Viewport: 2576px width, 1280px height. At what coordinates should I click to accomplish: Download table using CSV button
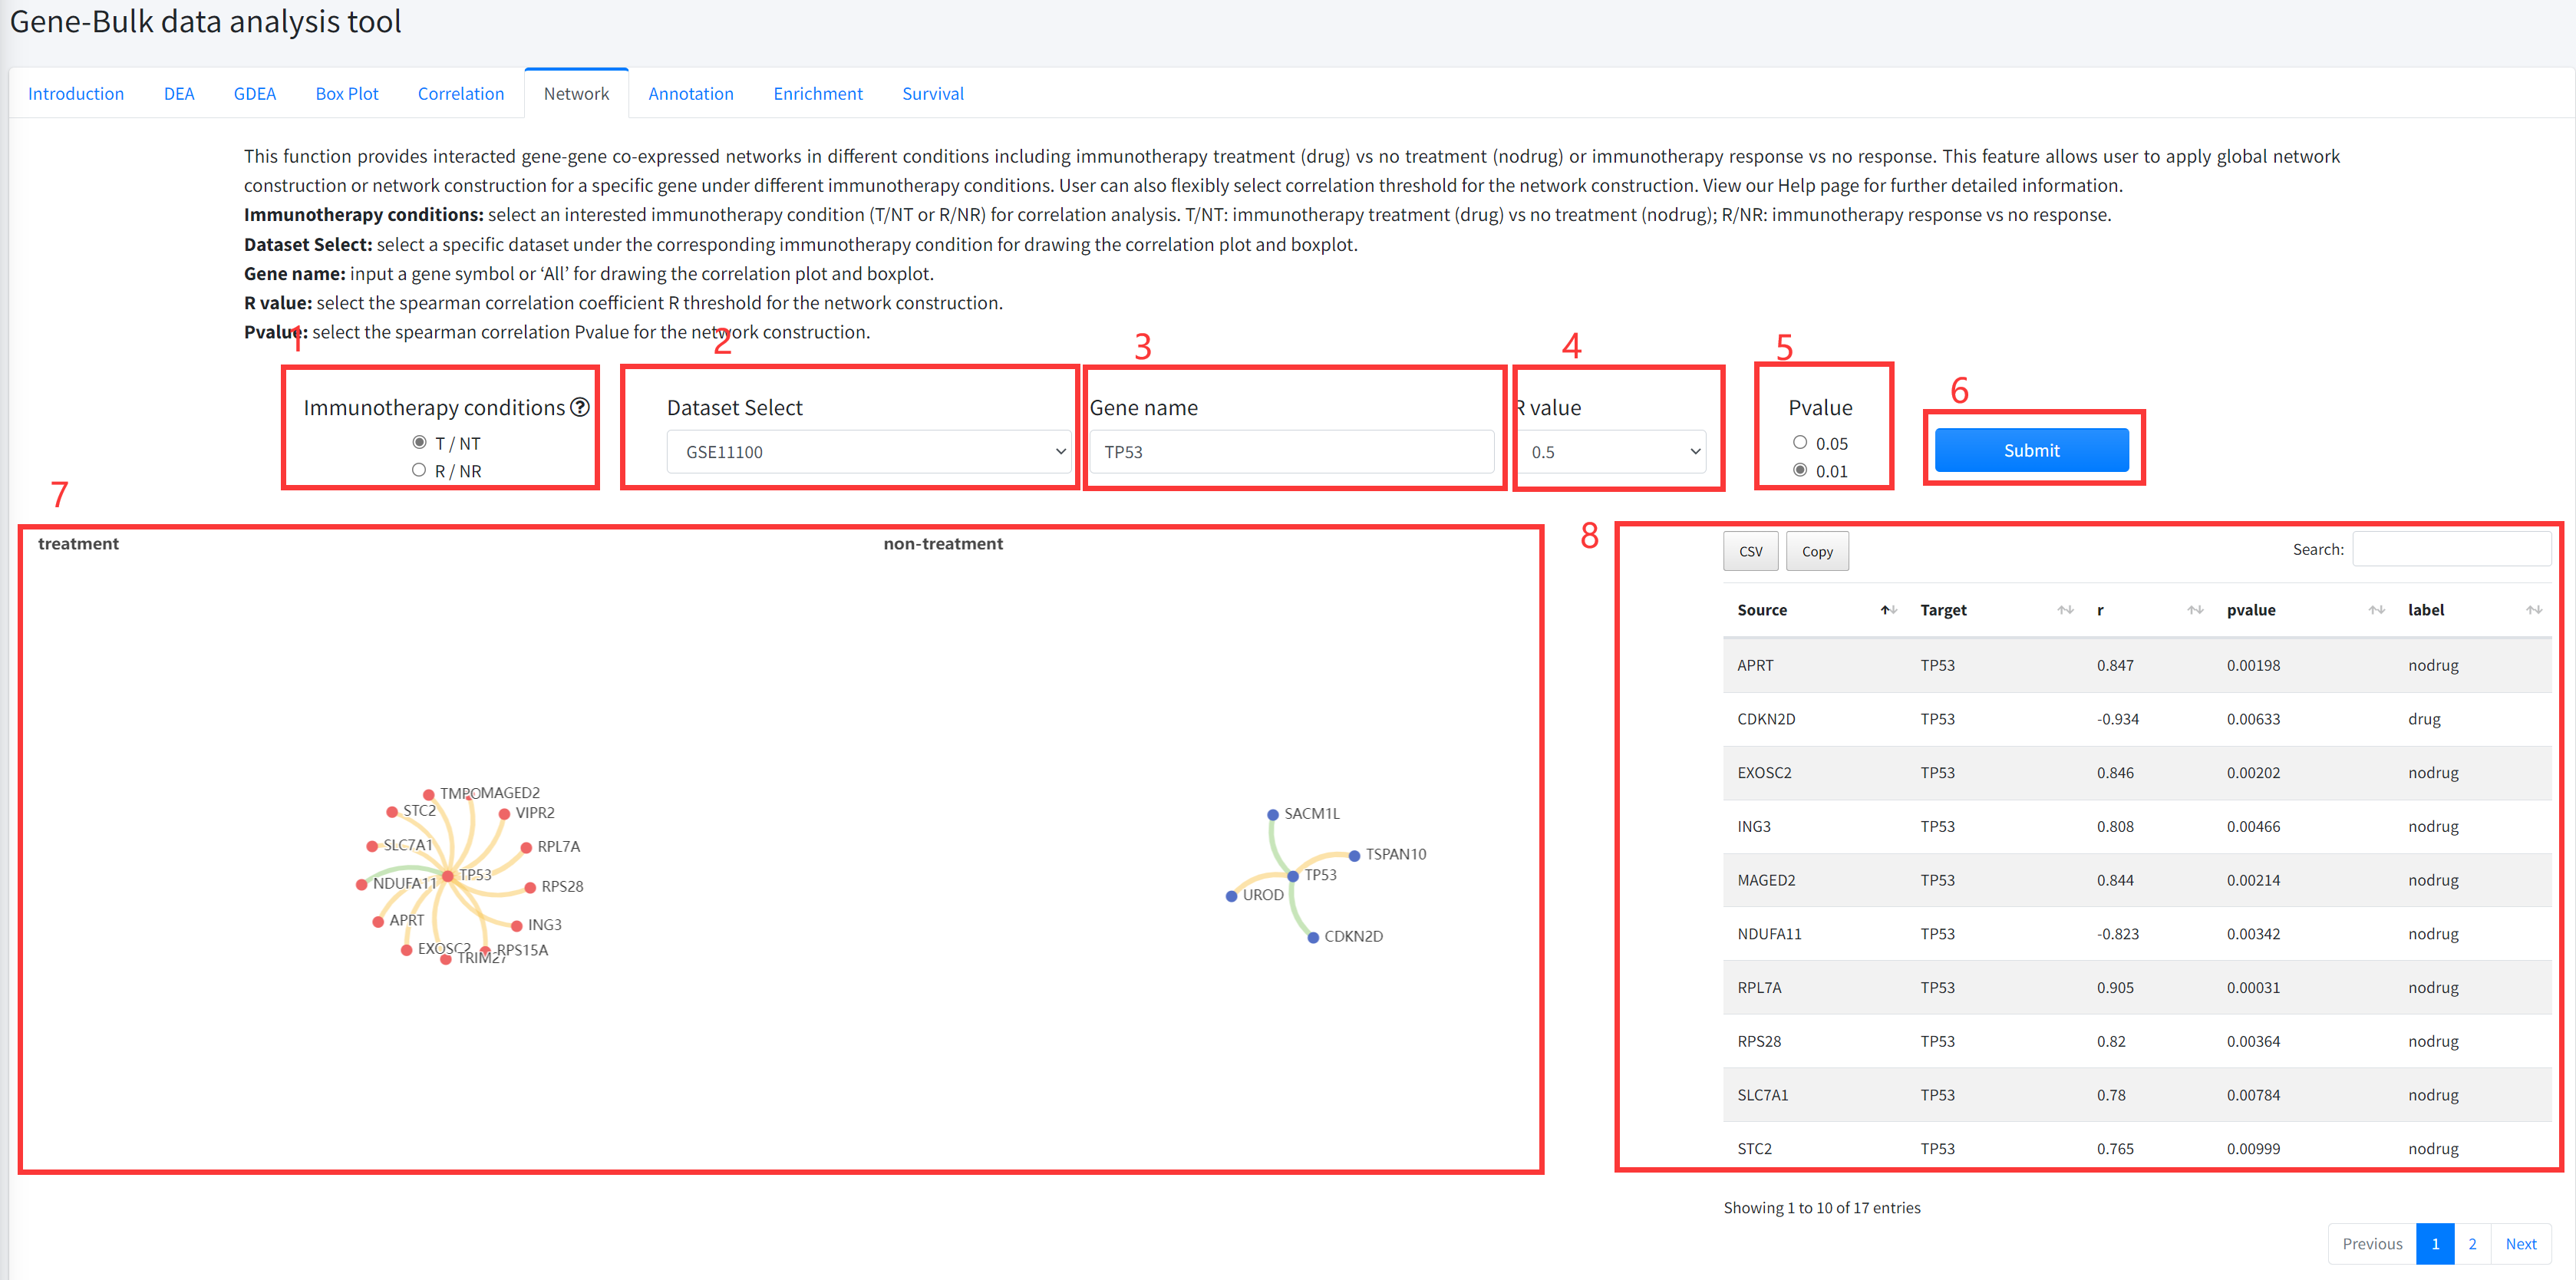click(x=1750, y=551)
